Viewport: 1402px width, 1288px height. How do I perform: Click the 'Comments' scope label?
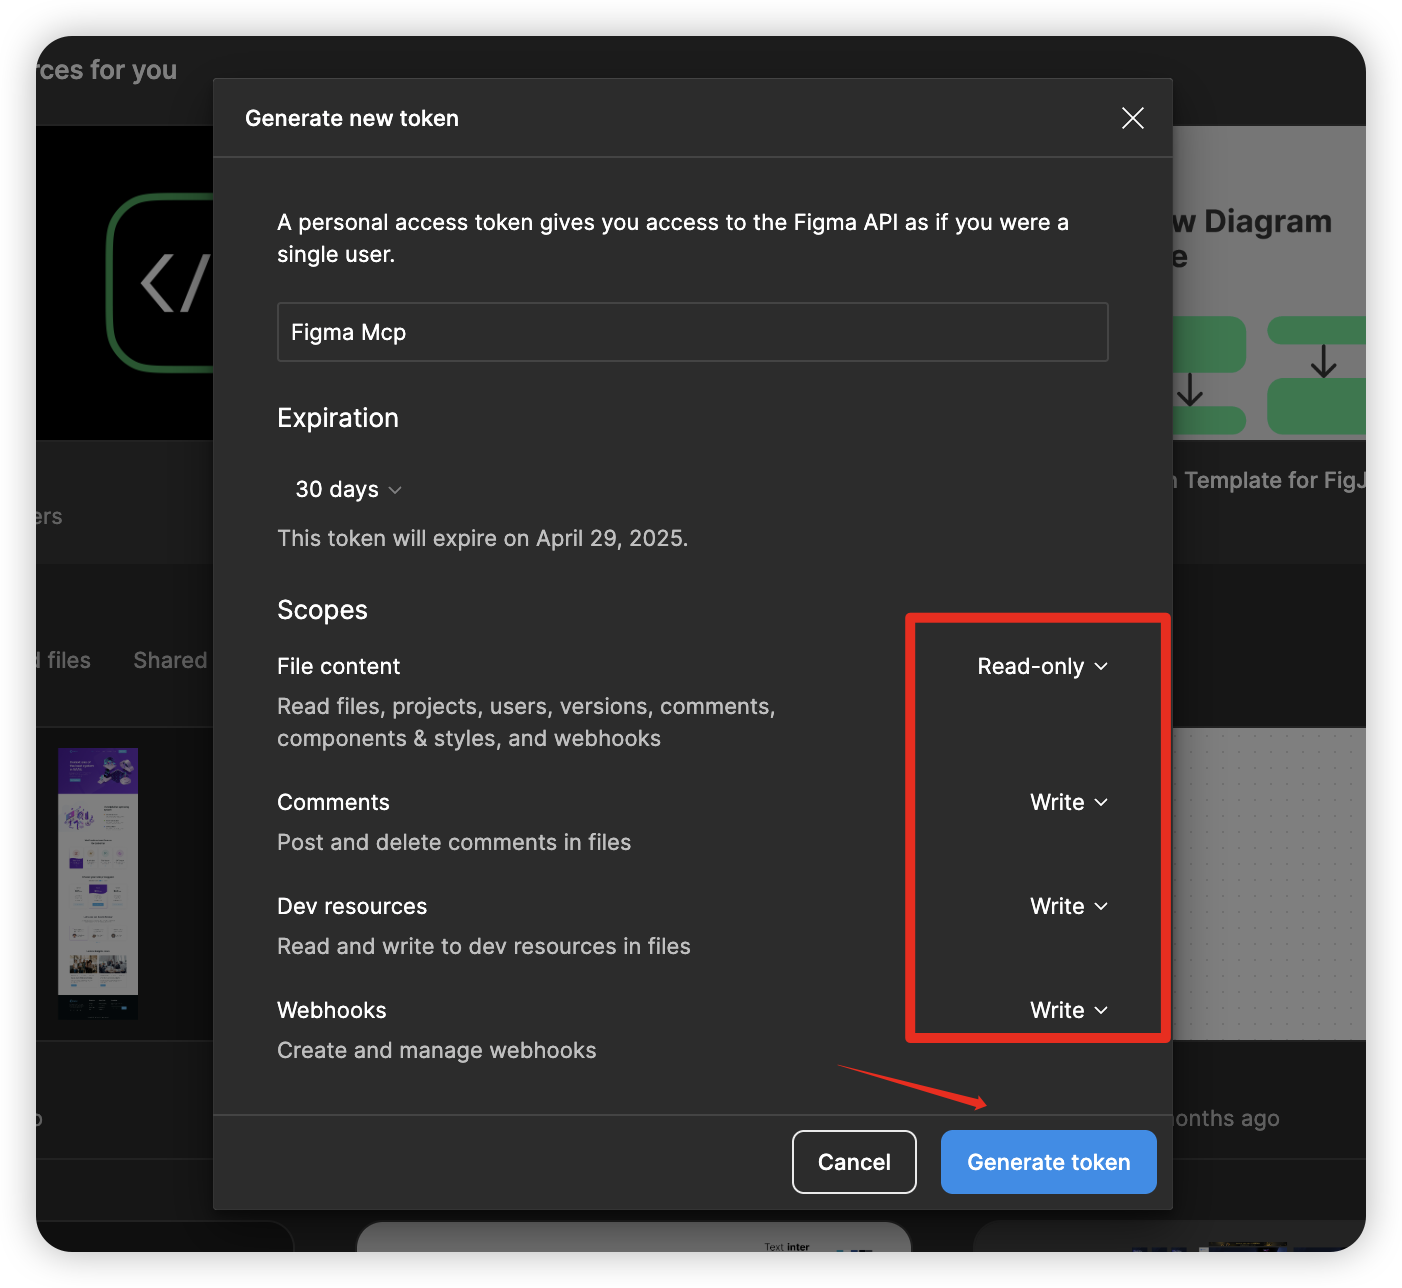pos(333,802)
